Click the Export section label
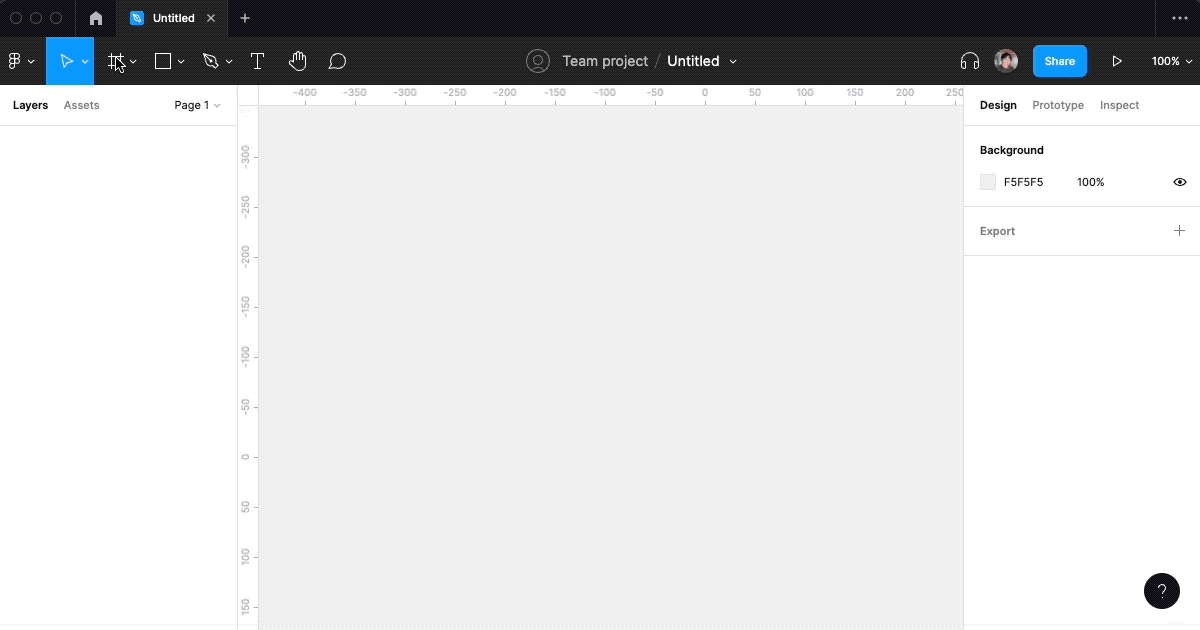 pos(997,231)
